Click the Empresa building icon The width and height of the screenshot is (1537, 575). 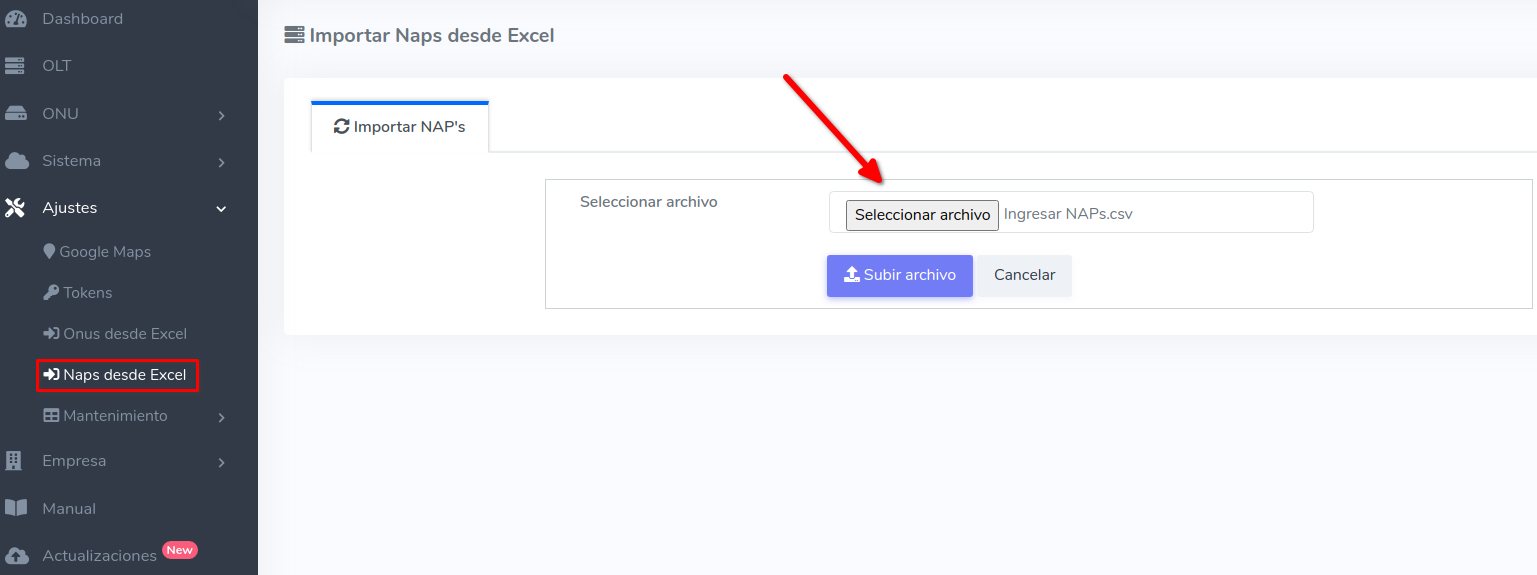15,461
